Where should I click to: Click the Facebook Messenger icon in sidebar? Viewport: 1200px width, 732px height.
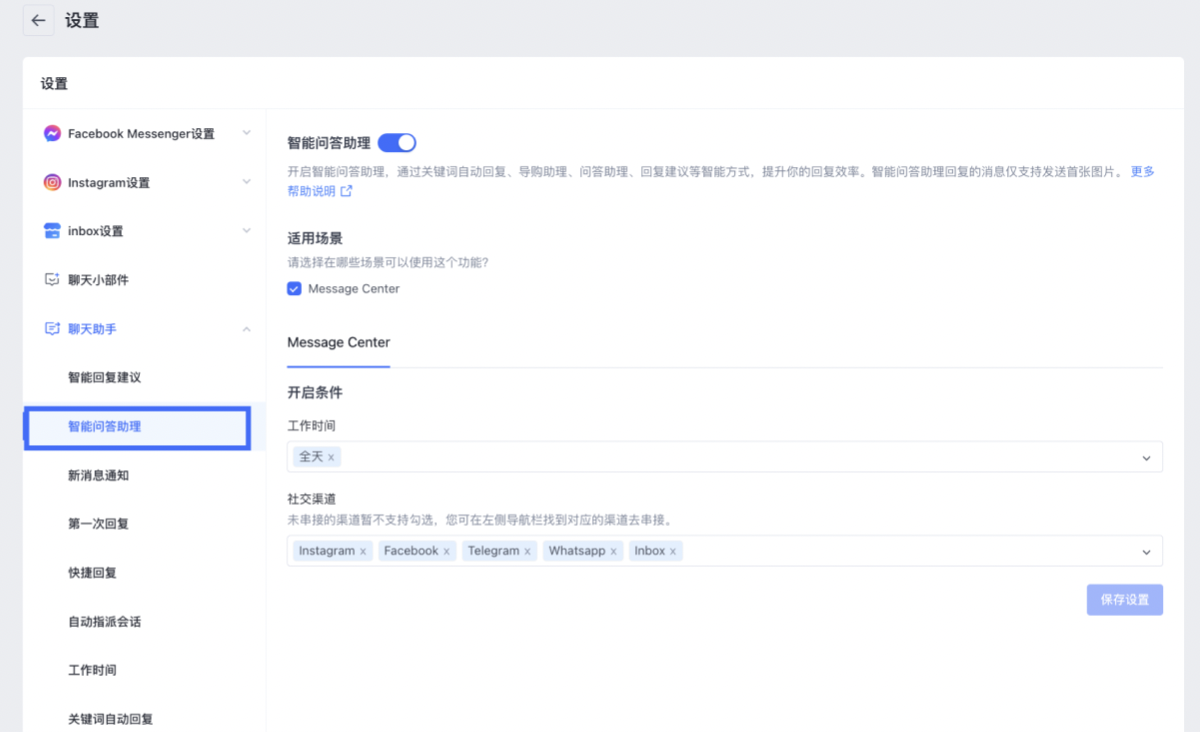point(52,133)
